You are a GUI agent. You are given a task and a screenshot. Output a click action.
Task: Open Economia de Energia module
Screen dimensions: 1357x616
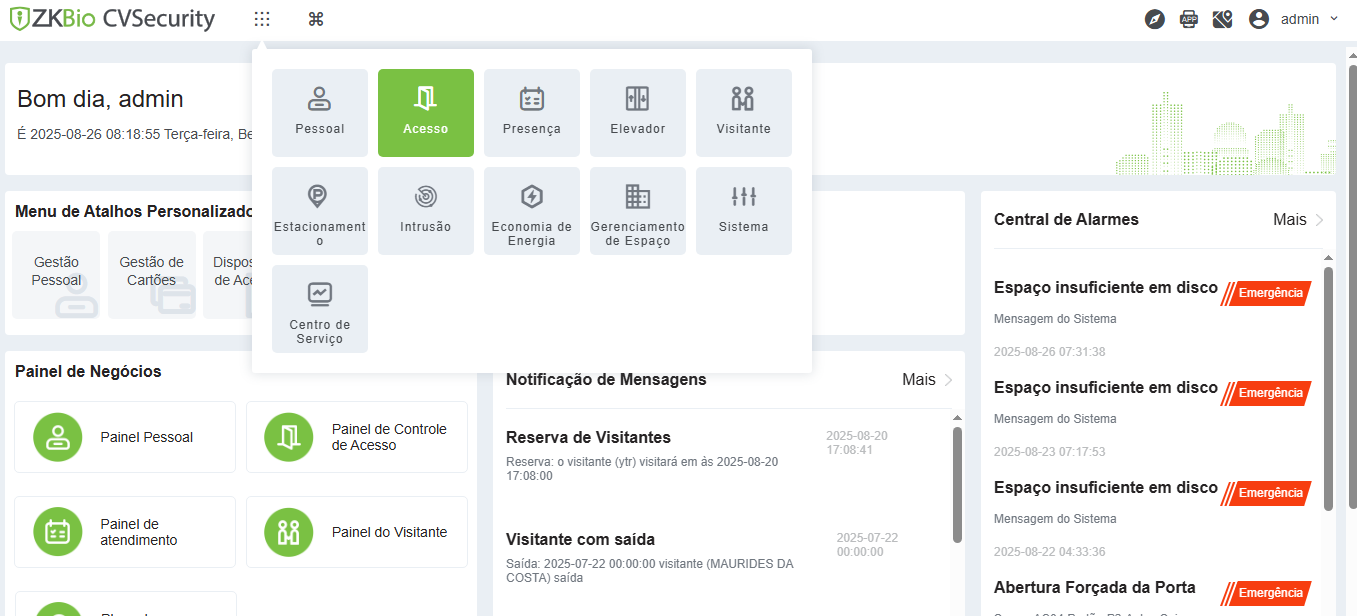[532, 211]
